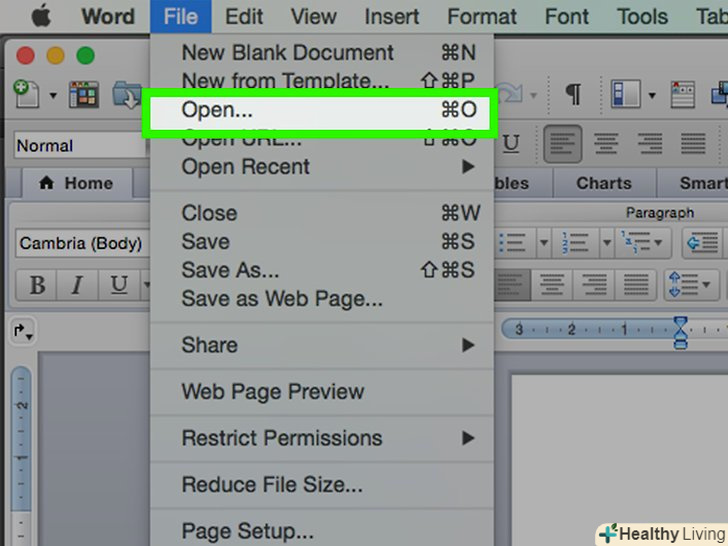Expand the Open Recent submenu
This screenshot has width=728, height=546.
pyautogui.click(x=322, y=167)
